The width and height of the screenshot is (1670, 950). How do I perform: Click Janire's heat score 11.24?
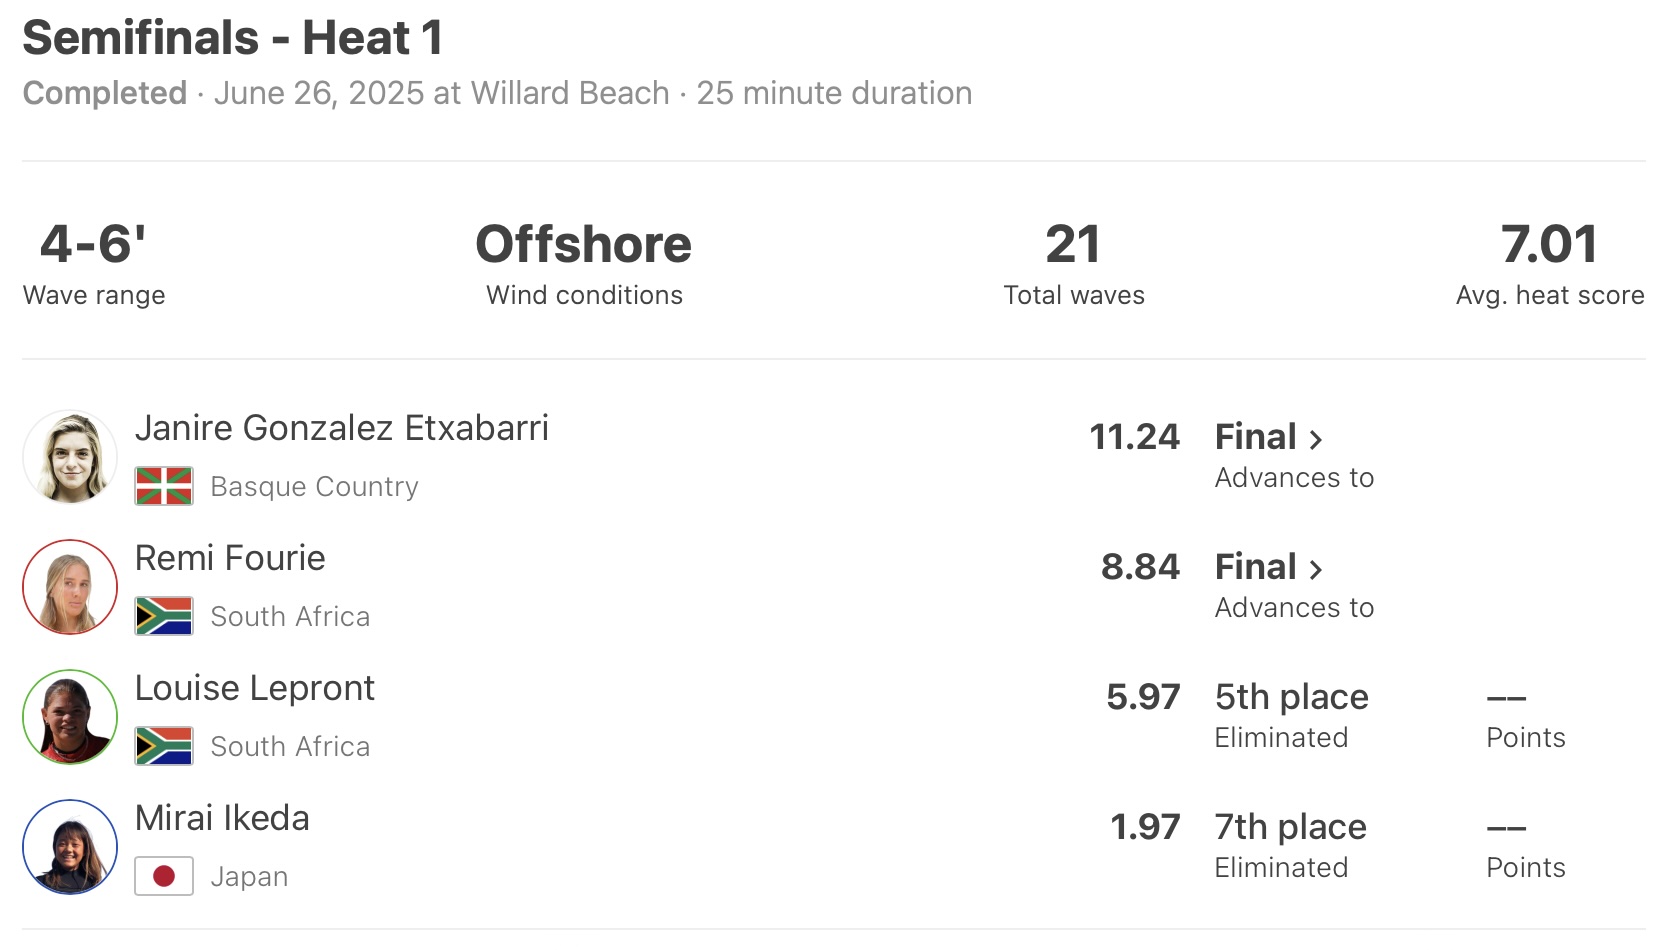(1134, 437)
